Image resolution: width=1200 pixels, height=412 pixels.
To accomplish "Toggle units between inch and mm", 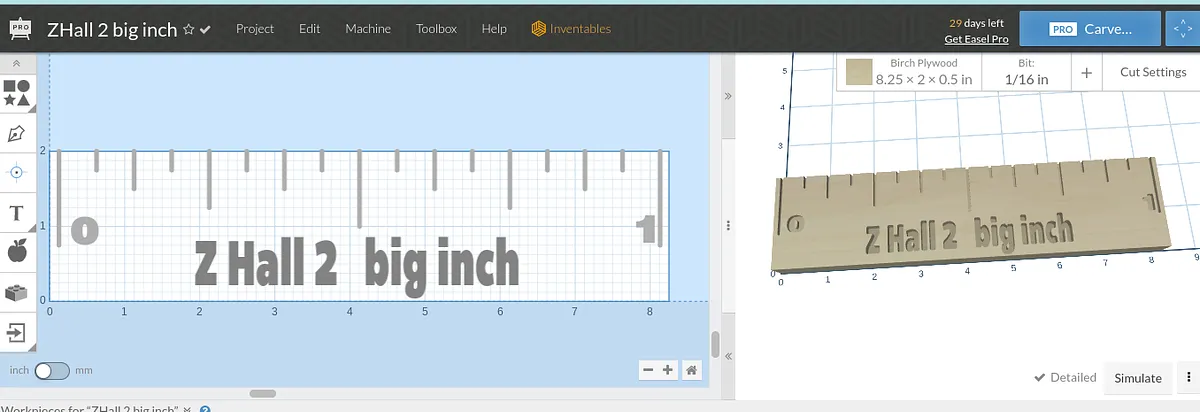I will [52, 371].
